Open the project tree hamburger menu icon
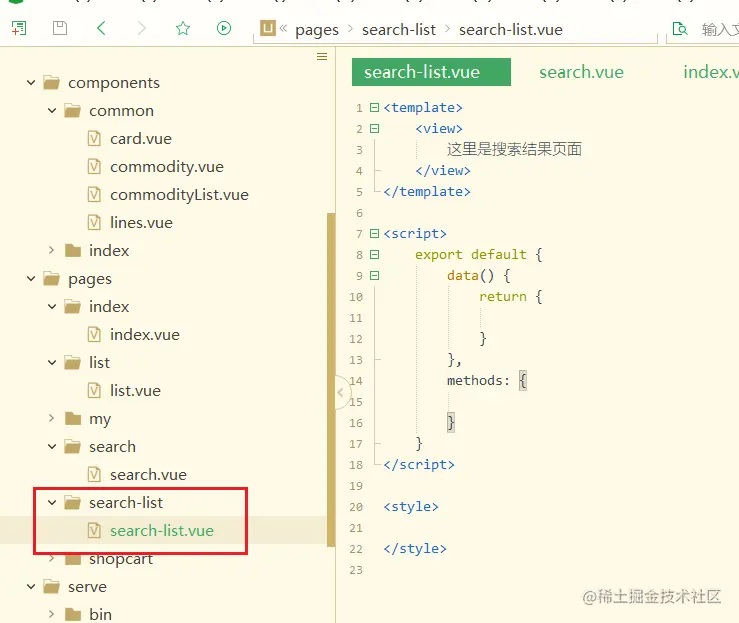Viewport: 739px width, 623px height. coord(322,57)
